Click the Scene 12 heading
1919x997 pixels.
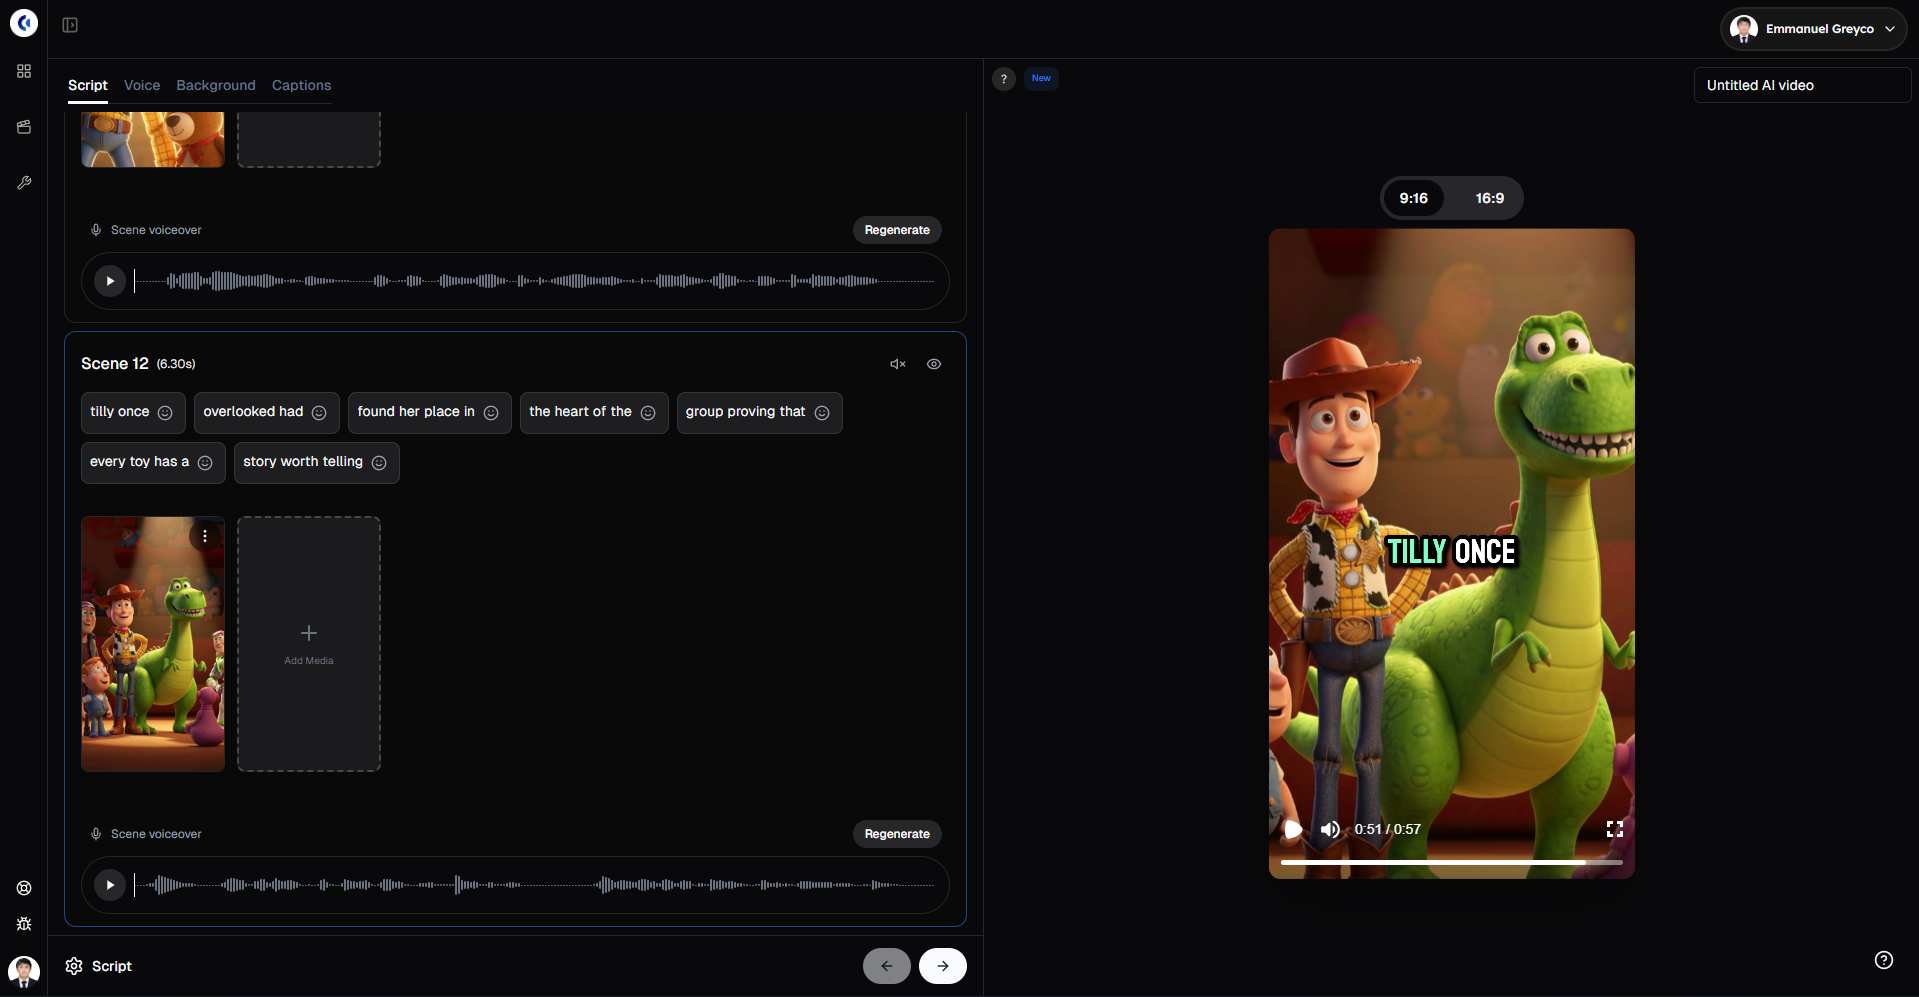pos(115,364)
